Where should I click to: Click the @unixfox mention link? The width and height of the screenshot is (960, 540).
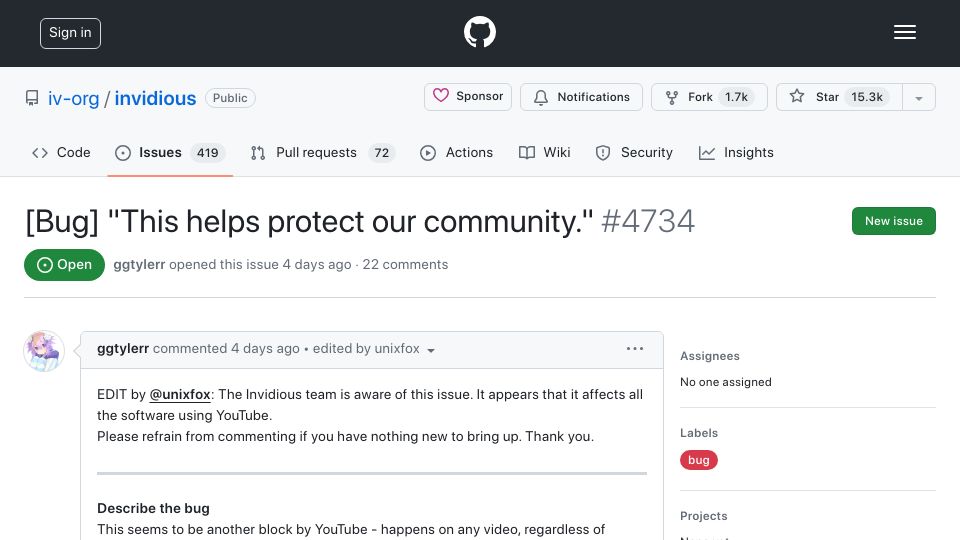click(x=180, y=394)
